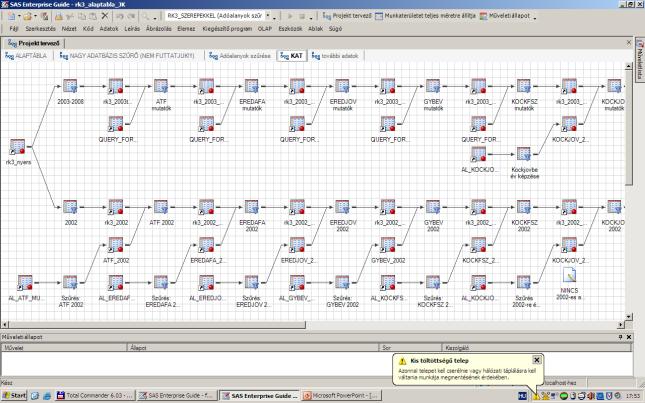Image resolution: width=645 pixels, height=403 pixels.
Task: Switch to the Adóalanyok szűrése tab
Action: click(x=240, y=56)
